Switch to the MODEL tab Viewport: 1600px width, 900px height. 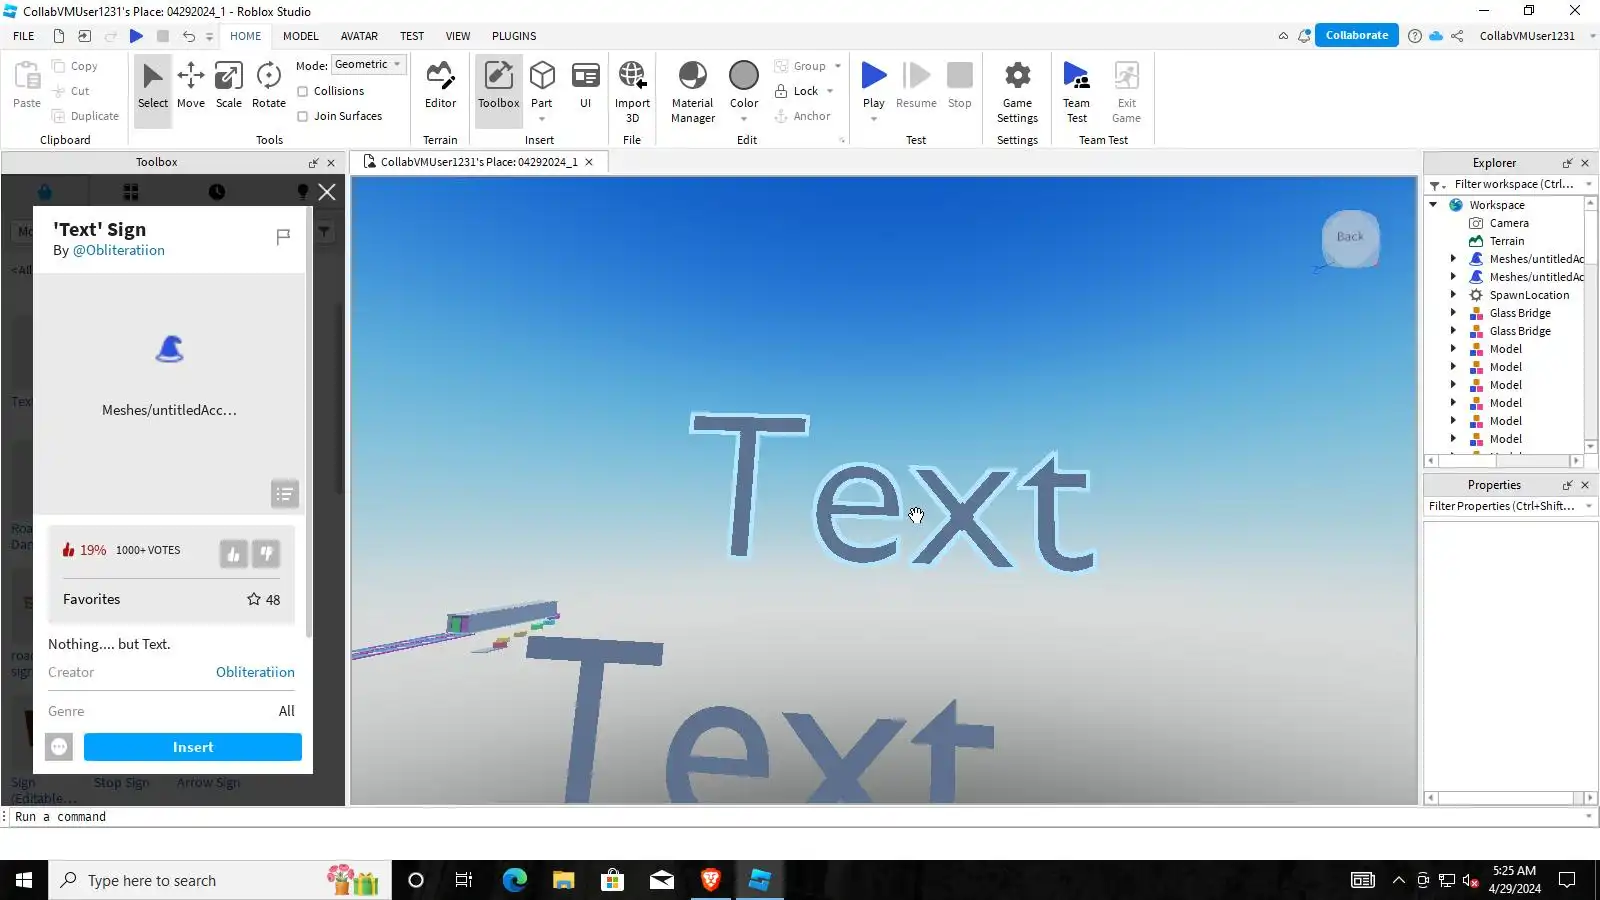pyautogui.click(x=300, y=36)
